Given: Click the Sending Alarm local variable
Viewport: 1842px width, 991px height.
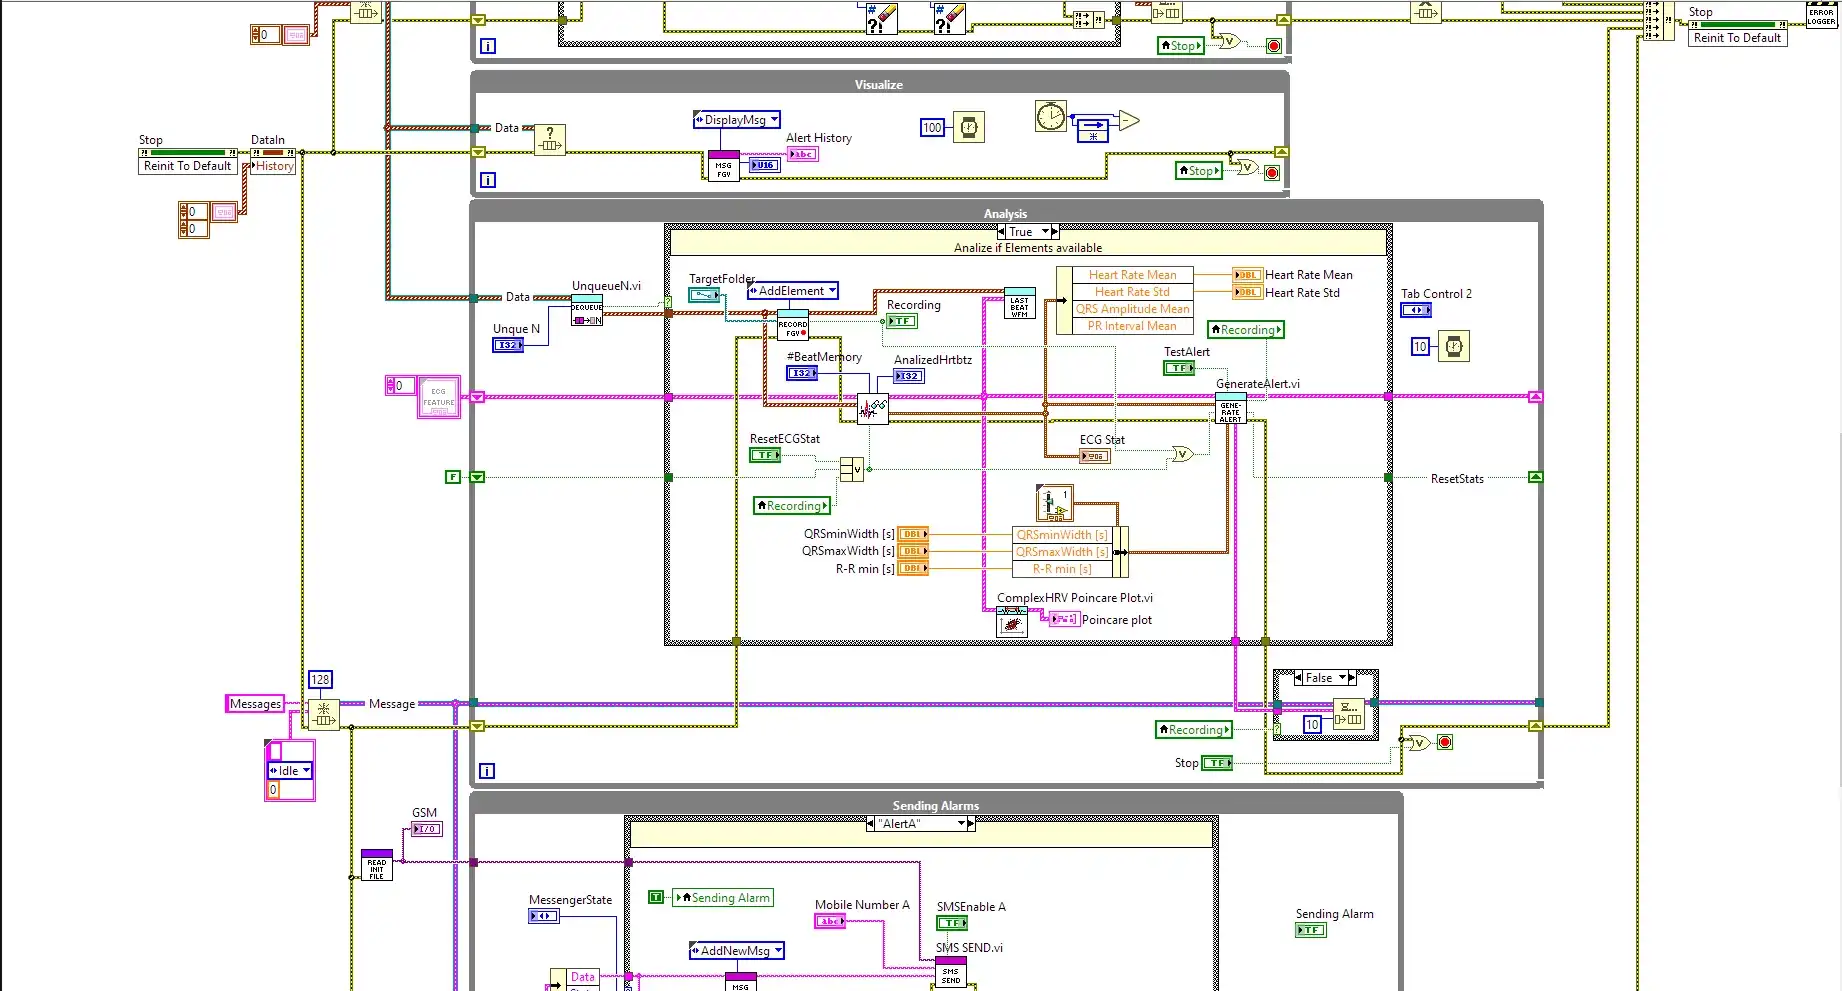Looking at the screenshot, I should tap(724, 898).
